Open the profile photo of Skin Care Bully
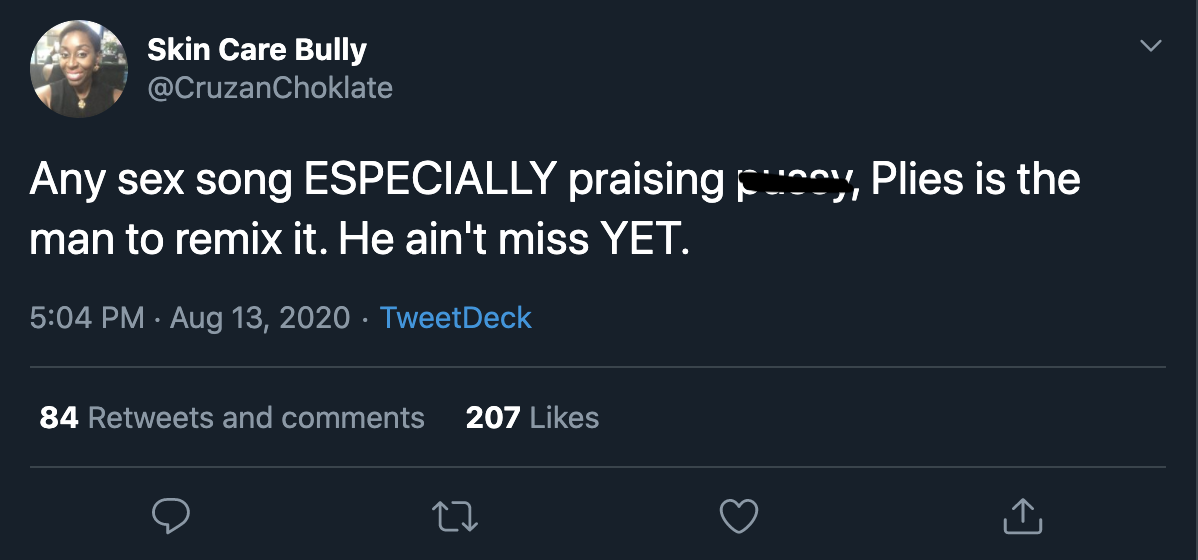The height and width of the screenshot is (560, 1198). [80, 69]
